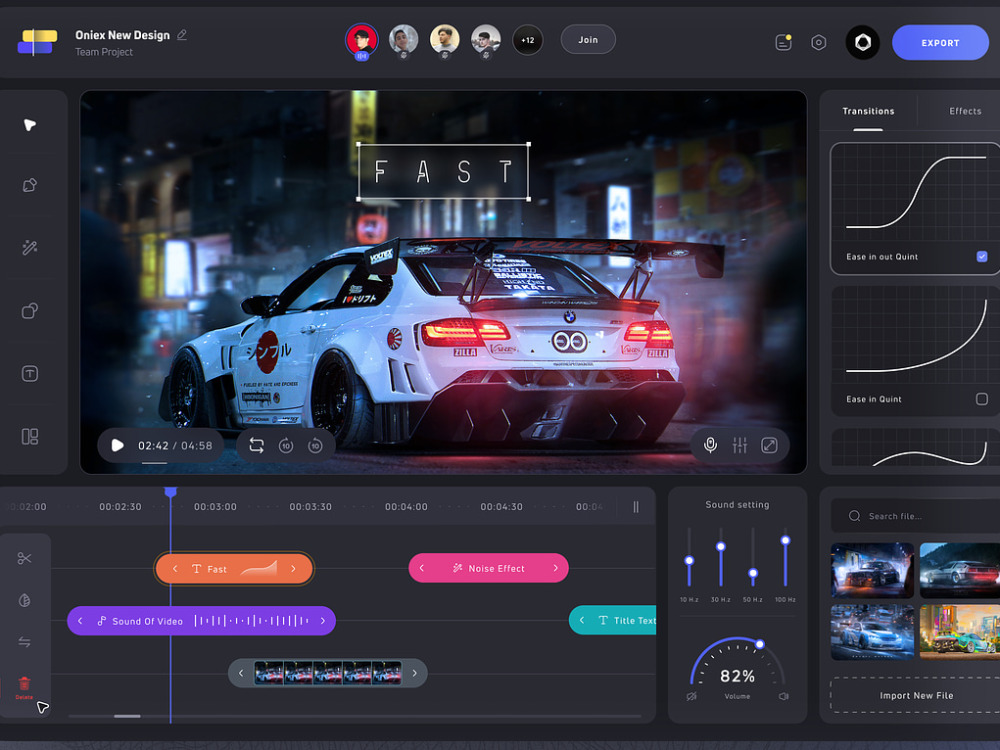Viewport: 1000px width, 750px height.
Task: Click left chevron on Noise Effect clip
Action: pos(422,568)
